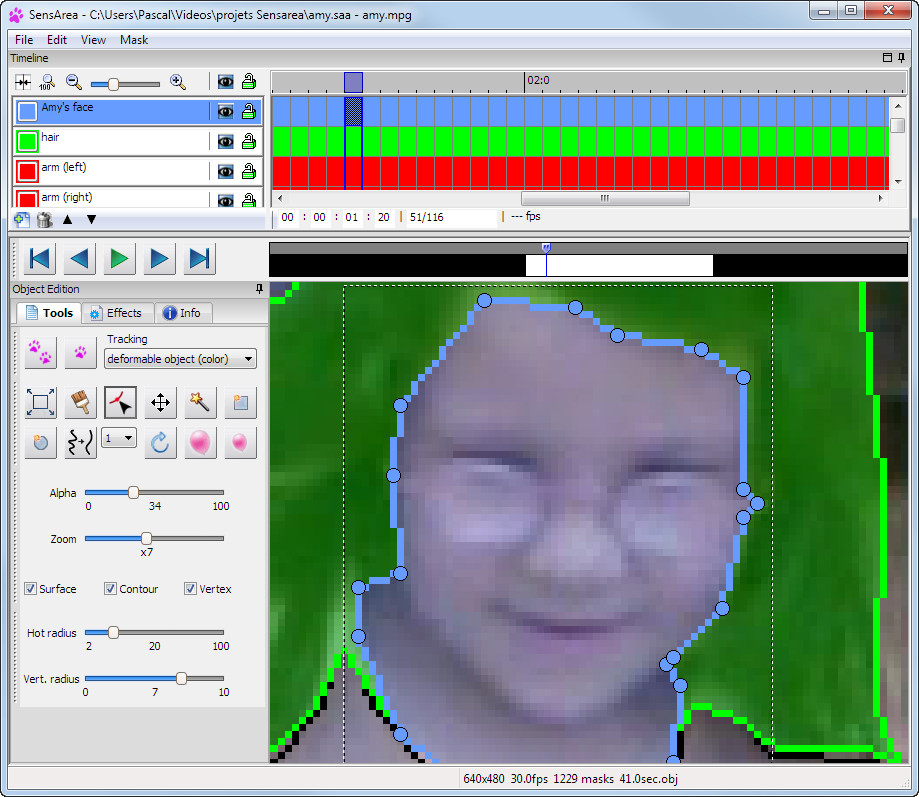Click the add new layer icon

coord(22,219)
